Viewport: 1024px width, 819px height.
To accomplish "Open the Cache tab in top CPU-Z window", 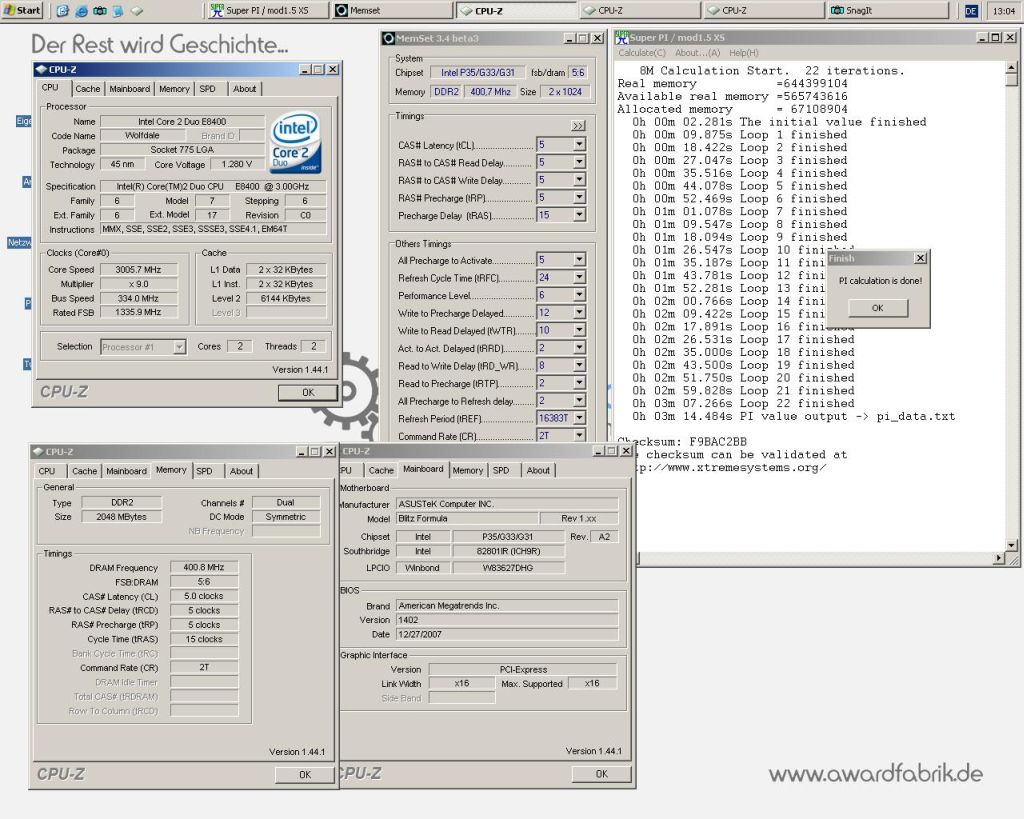I will coord(88,89).
